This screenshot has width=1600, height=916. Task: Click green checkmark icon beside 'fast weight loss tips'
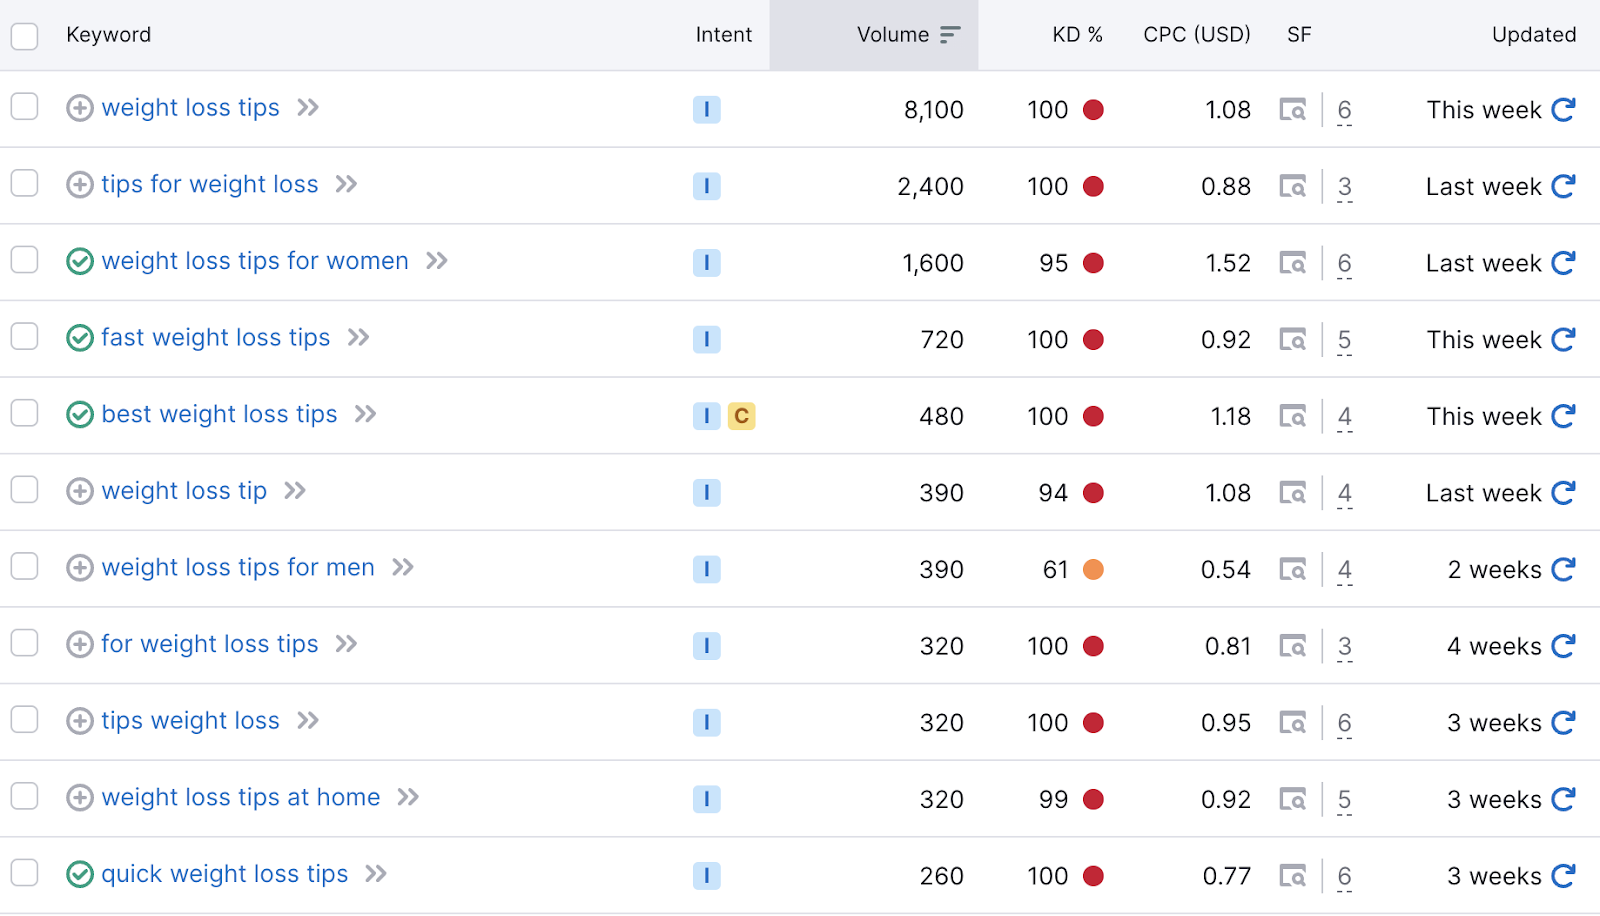click(80, 338)
